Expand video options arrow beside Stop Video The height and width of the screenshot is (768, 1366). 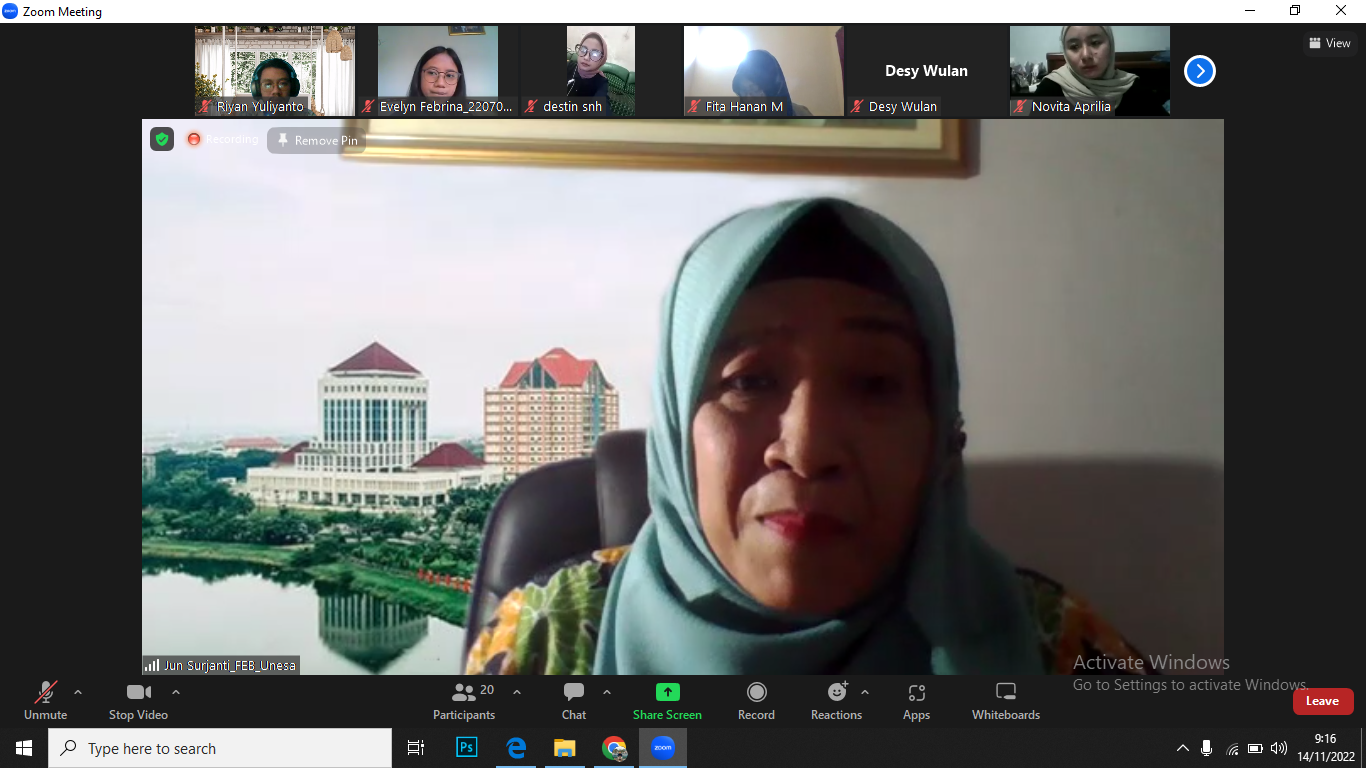[x=176, y=692]
